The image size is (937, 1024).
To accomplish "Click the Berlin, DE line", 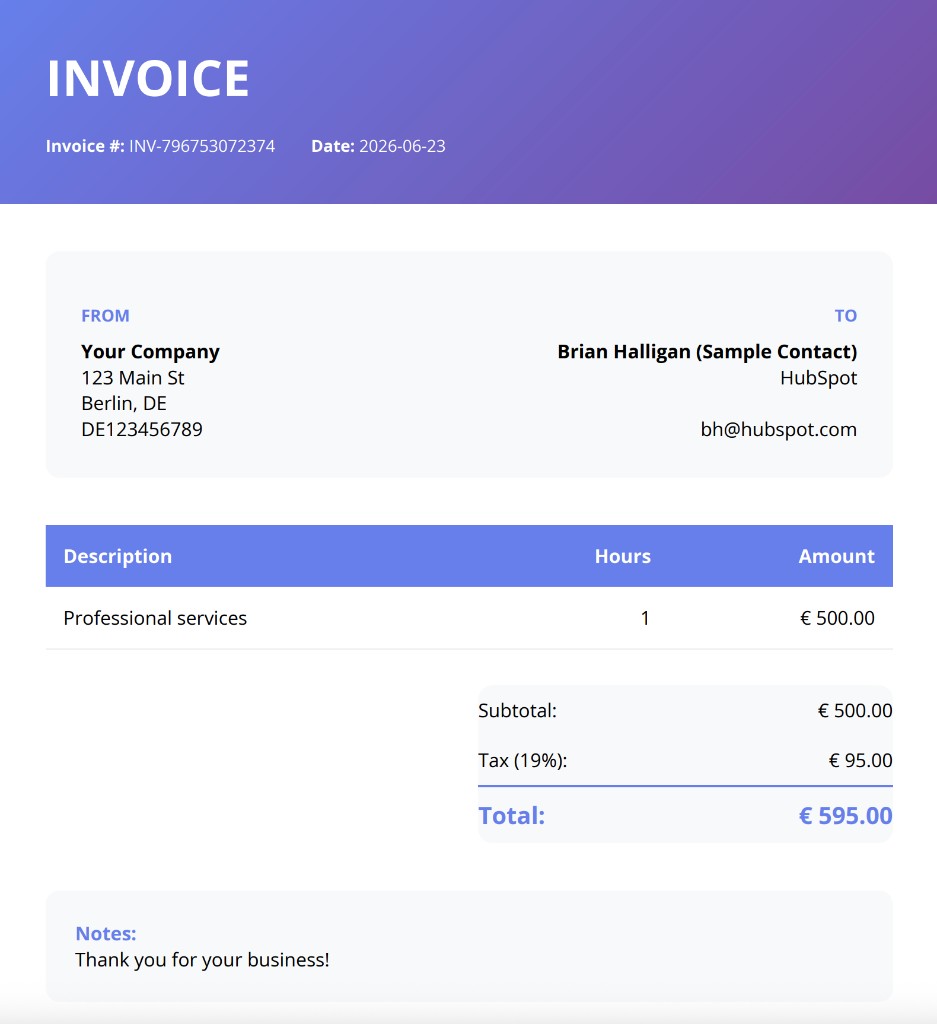I will (124, 403).
